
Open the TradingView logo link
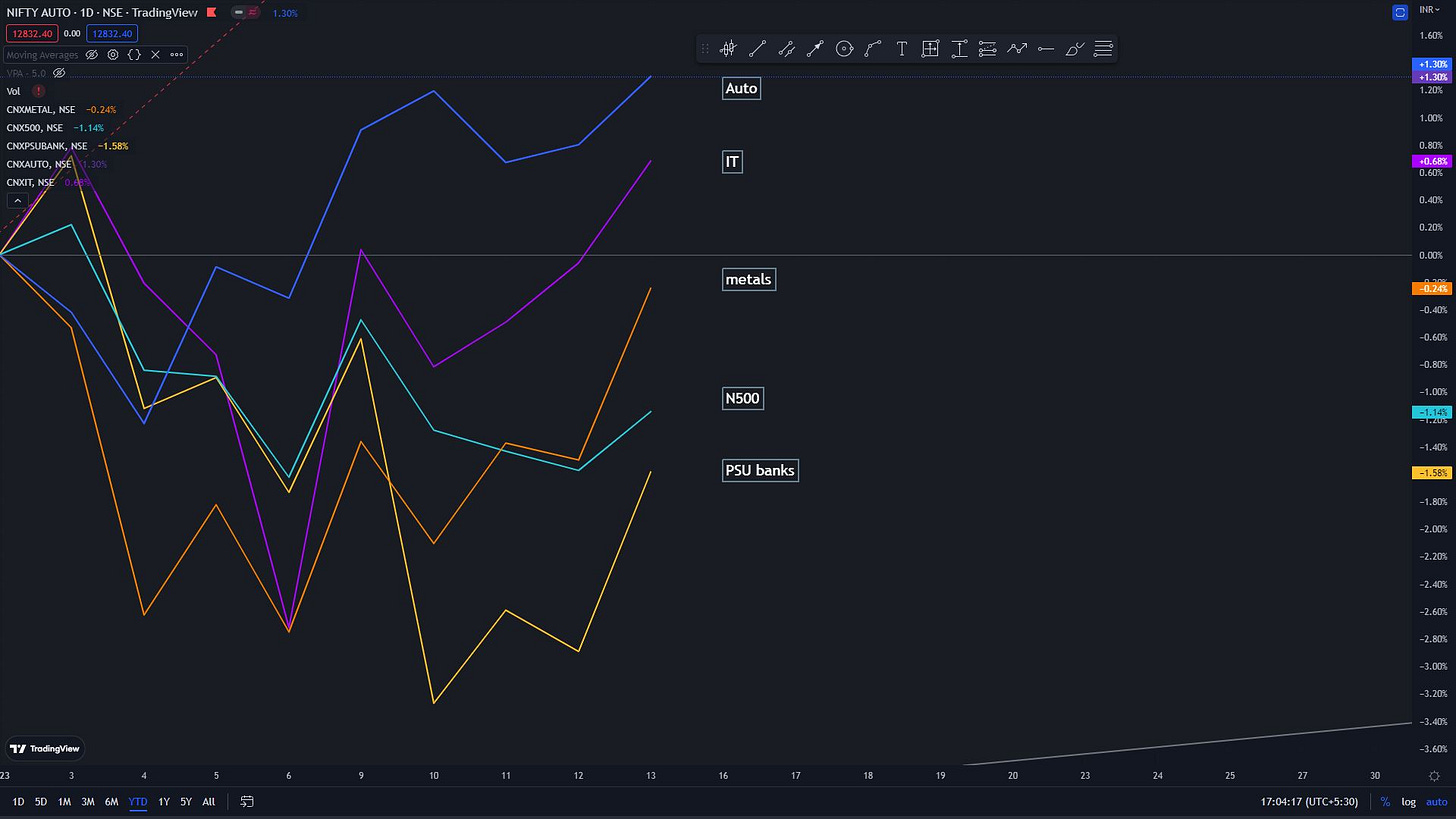click(x=44, y=748)
